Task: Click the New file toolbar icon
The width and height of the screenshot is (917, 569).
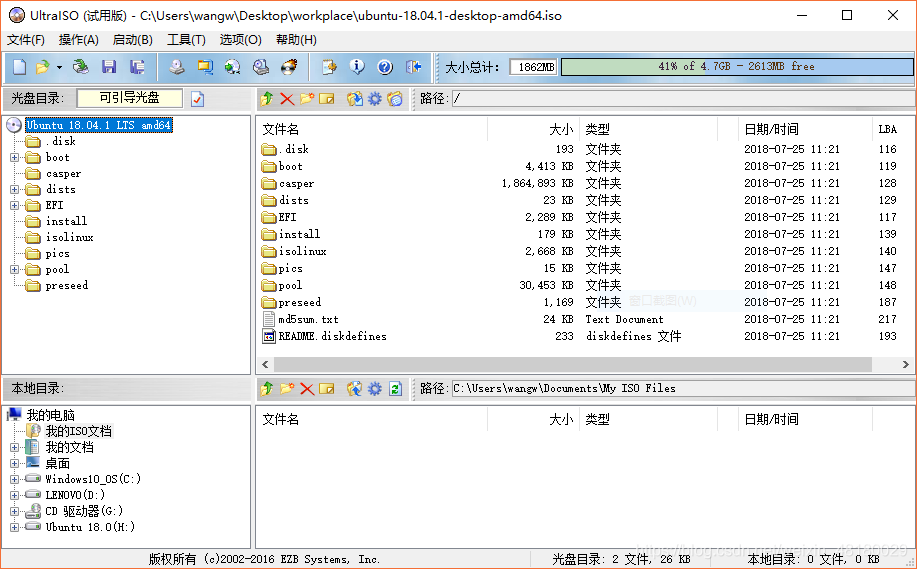Action: coord(19,67)
